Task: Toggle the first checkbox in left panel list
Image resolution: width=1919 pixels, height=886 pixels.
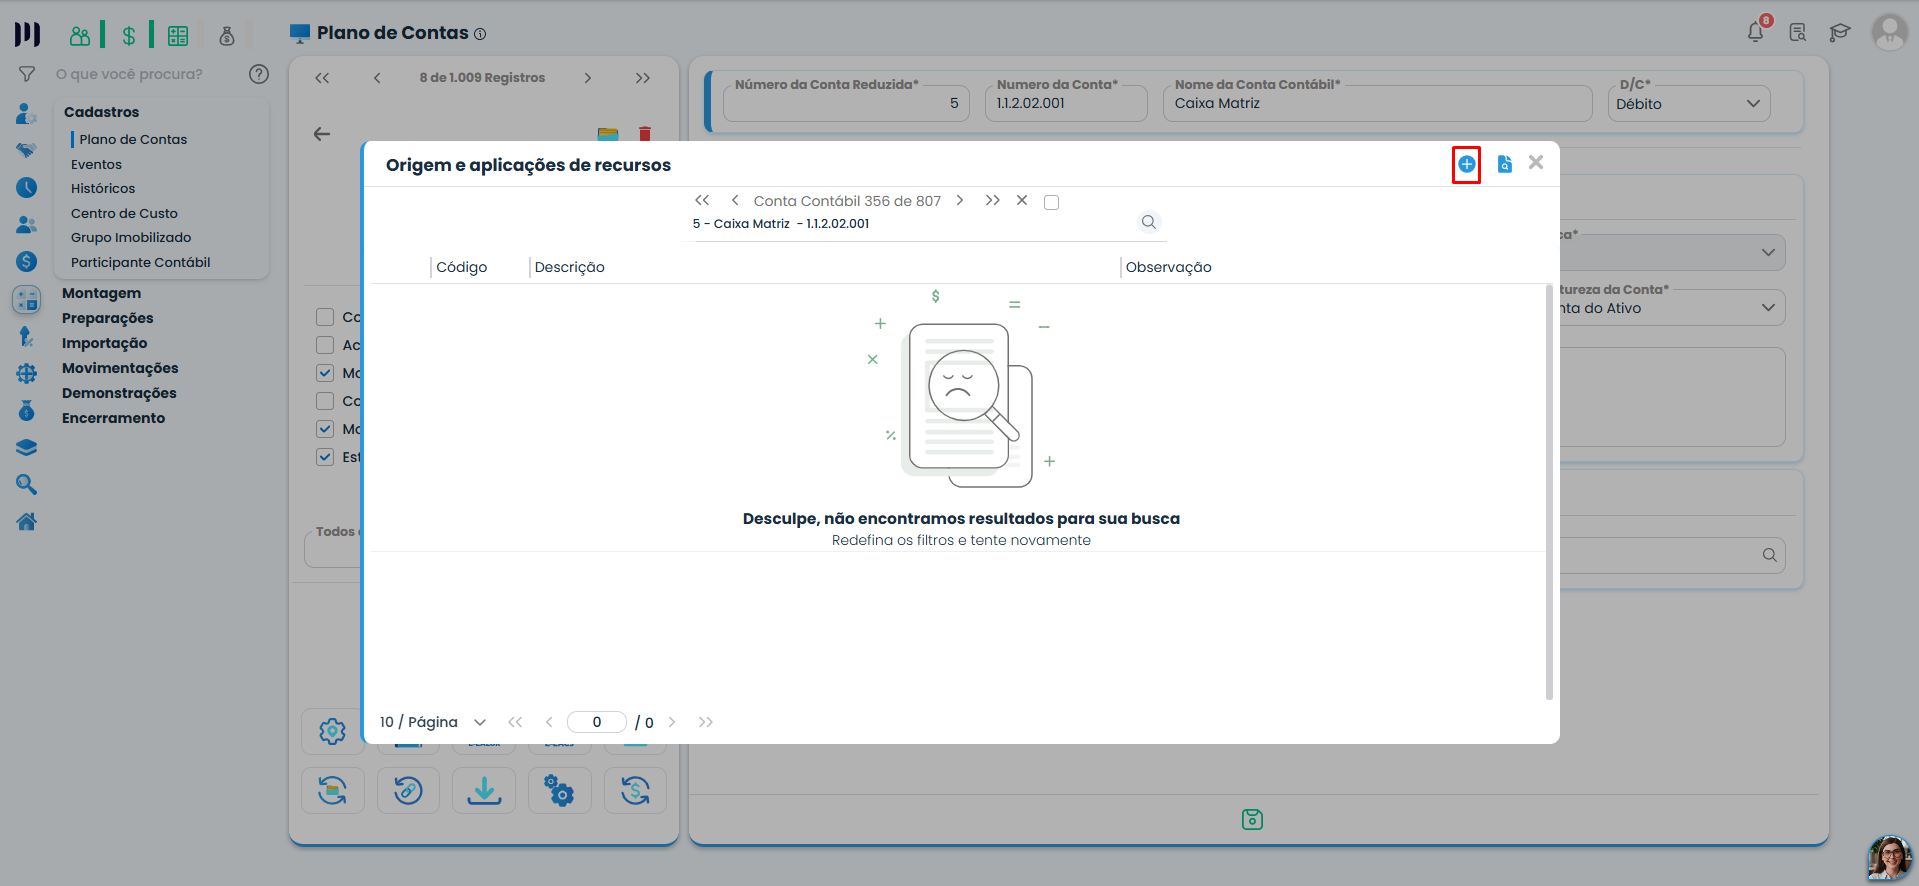Action: coord(325,317)
